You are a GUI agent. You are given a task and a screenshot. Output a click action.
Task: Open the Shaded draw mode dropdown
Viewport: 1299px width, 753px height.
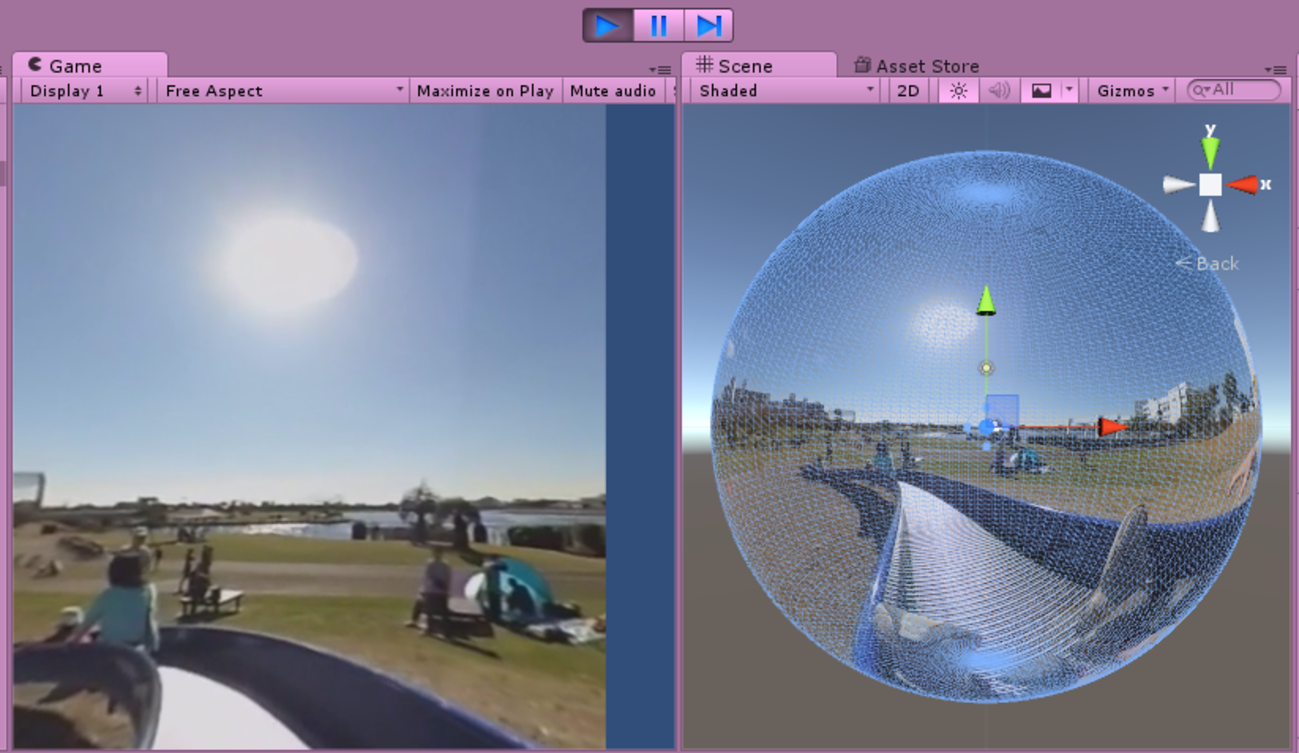coord(786,91)
